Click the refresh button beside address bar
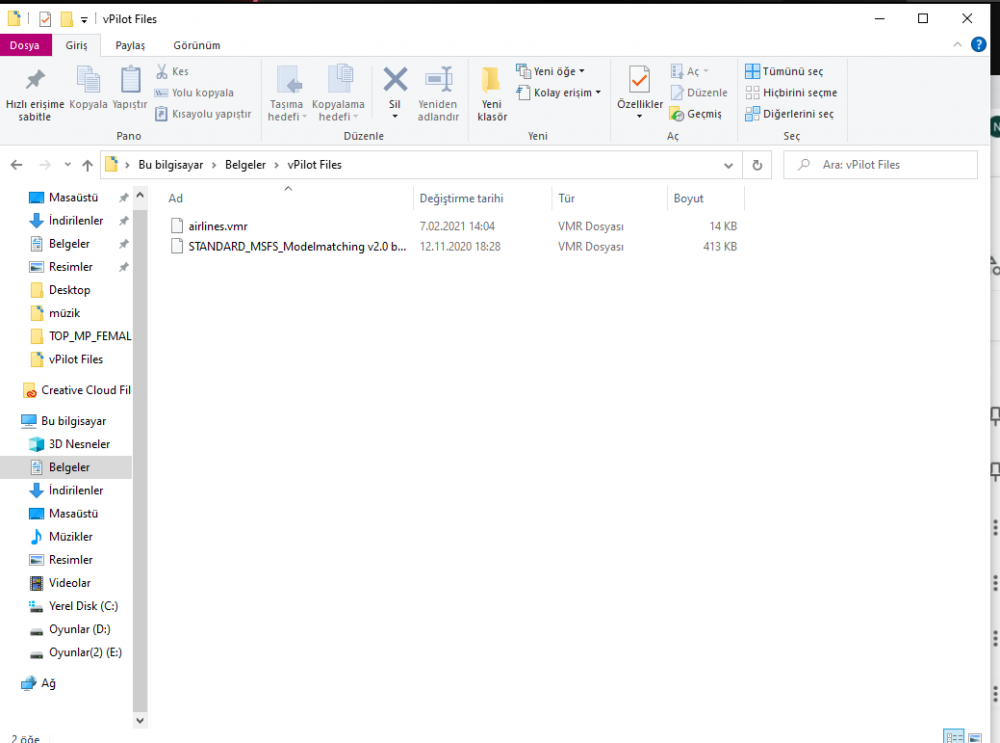 pos(757,165)
